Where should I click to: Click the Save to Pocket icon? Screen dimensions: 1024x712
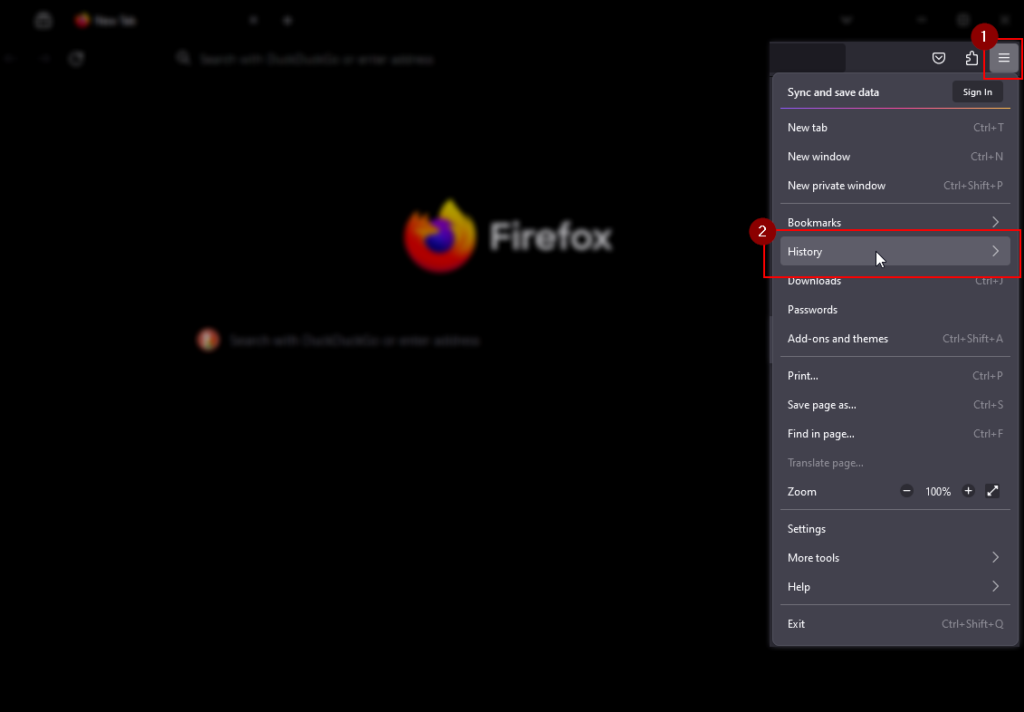tap(939, 58)
